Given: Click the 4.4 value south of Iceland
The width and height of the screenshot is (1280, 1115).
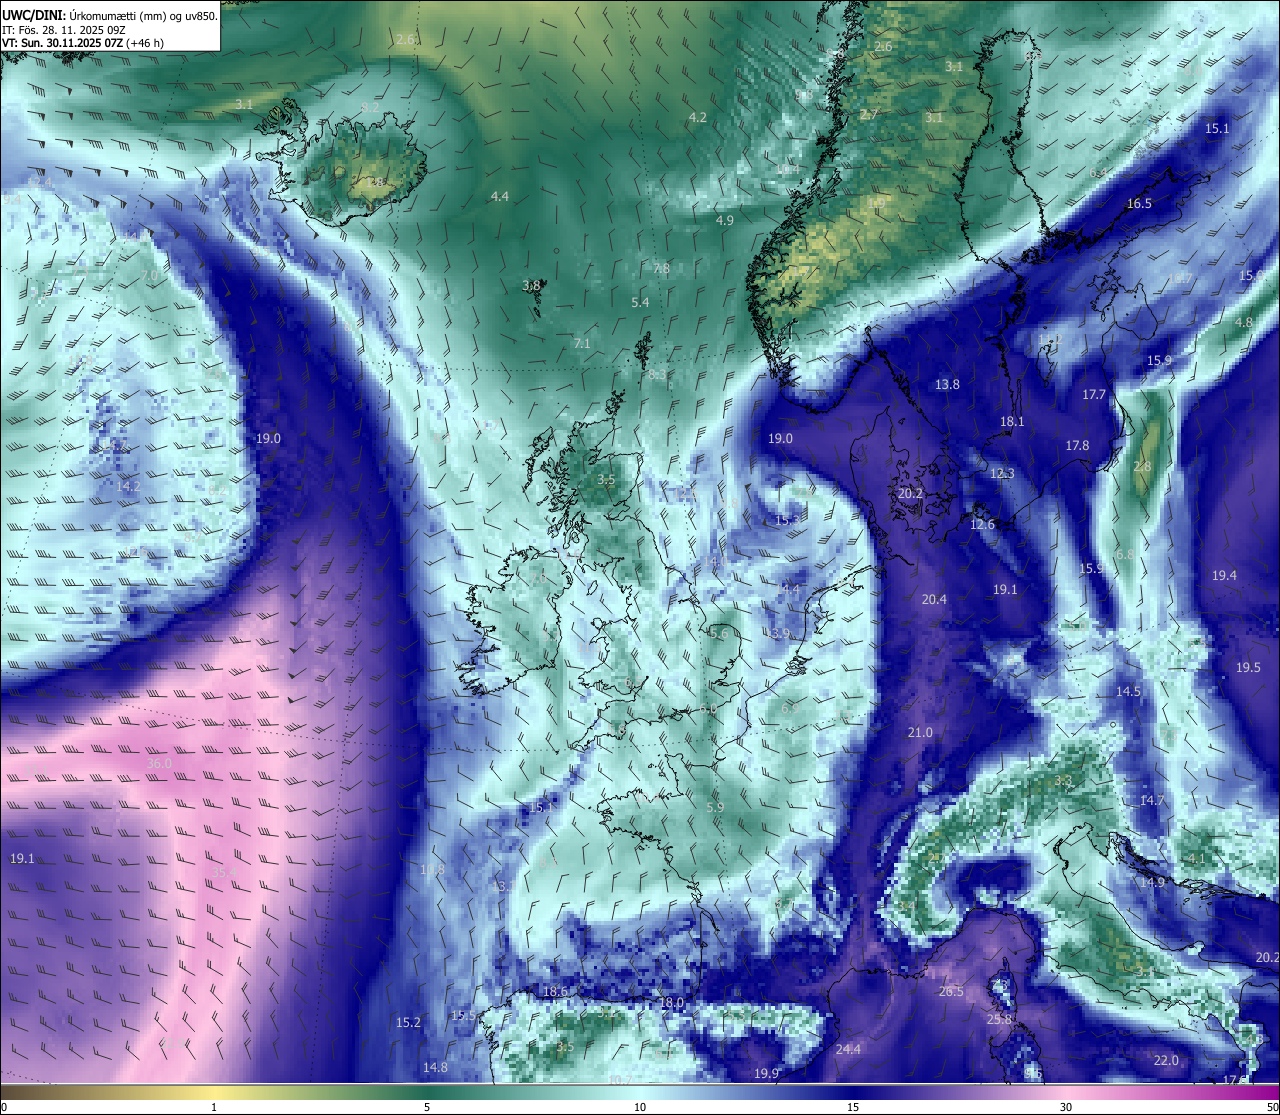Looking at the screenshot, I should coord(500,196).
